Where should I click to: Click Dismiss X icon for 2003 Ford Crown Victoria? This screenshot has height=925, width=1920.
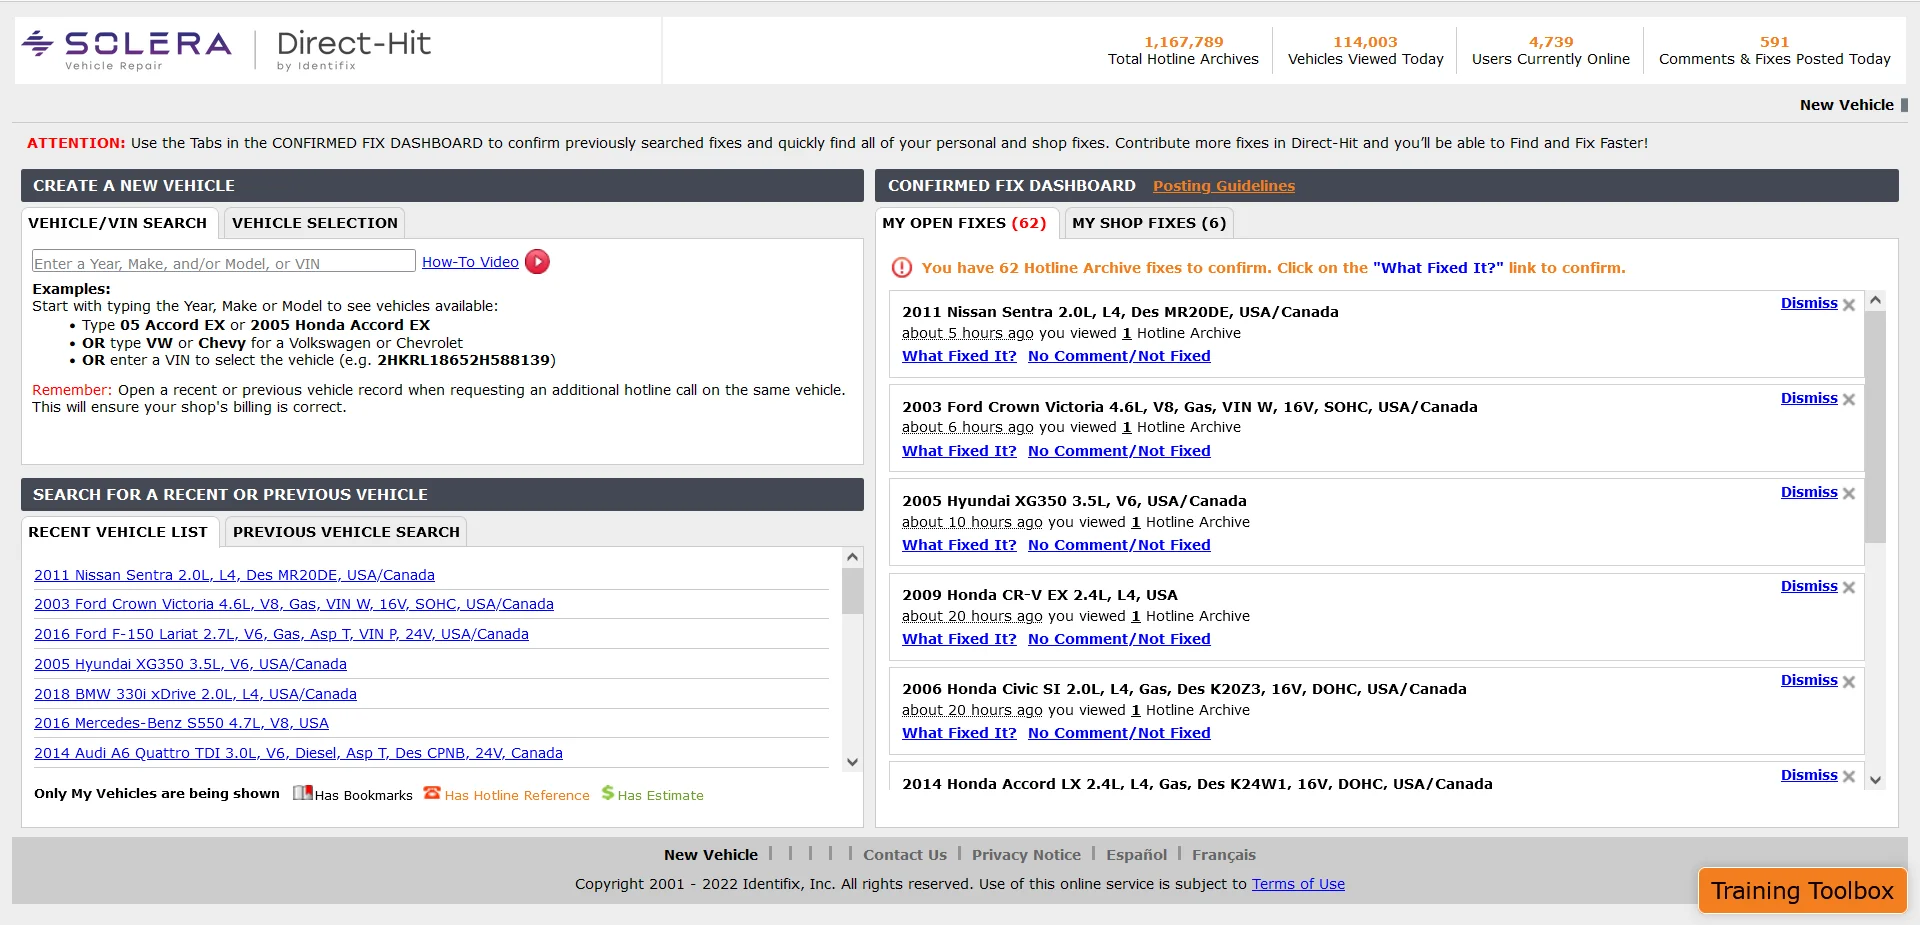[1849, 400]
